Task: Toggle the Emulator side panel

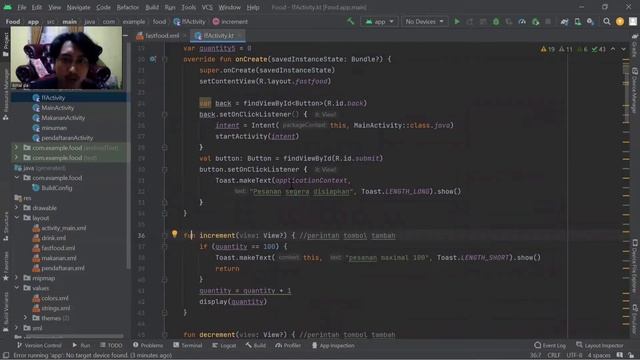Action: 634,318
